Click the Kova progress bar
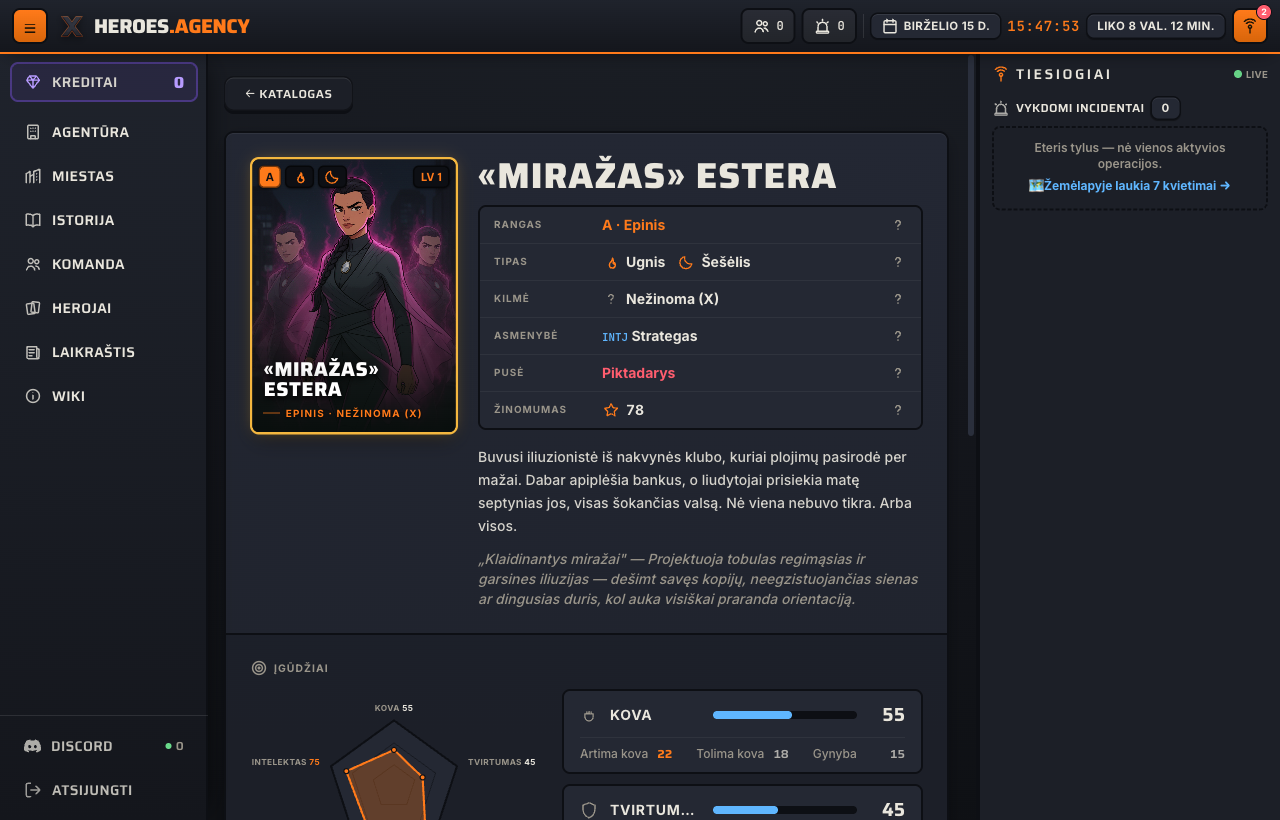1280x820 pixels. [785, 715]
